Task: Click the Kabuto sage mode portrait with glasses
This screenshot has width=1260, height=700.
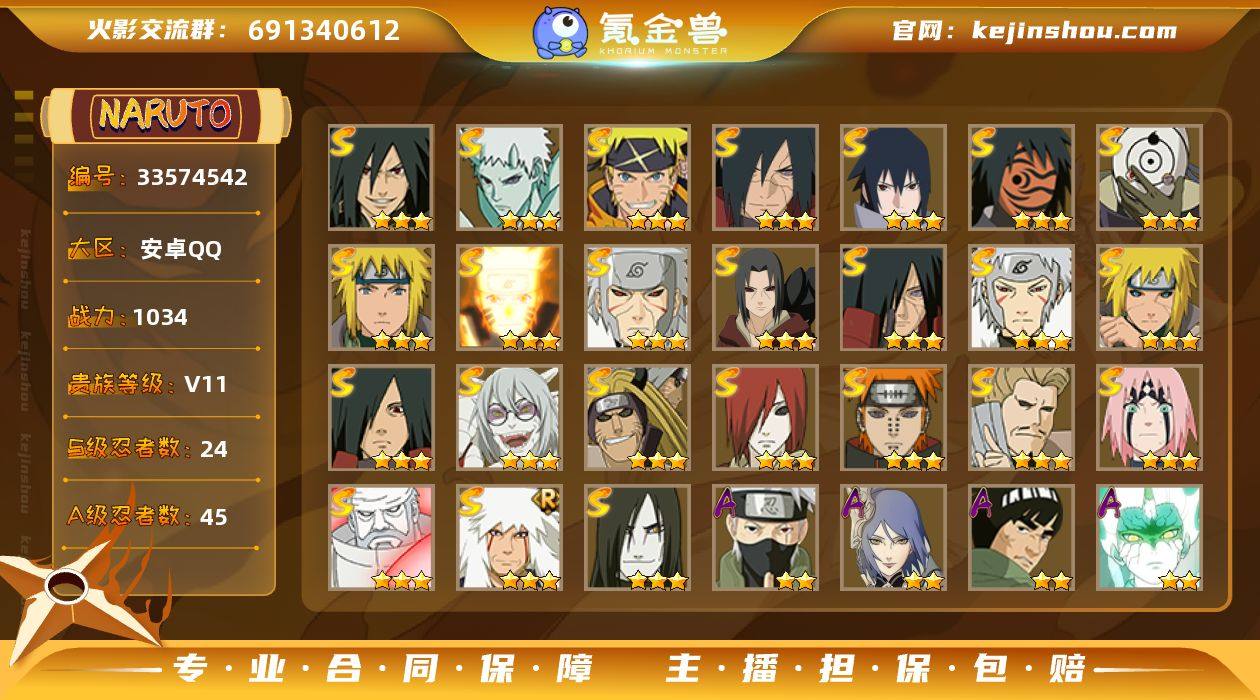Action: 509,418
